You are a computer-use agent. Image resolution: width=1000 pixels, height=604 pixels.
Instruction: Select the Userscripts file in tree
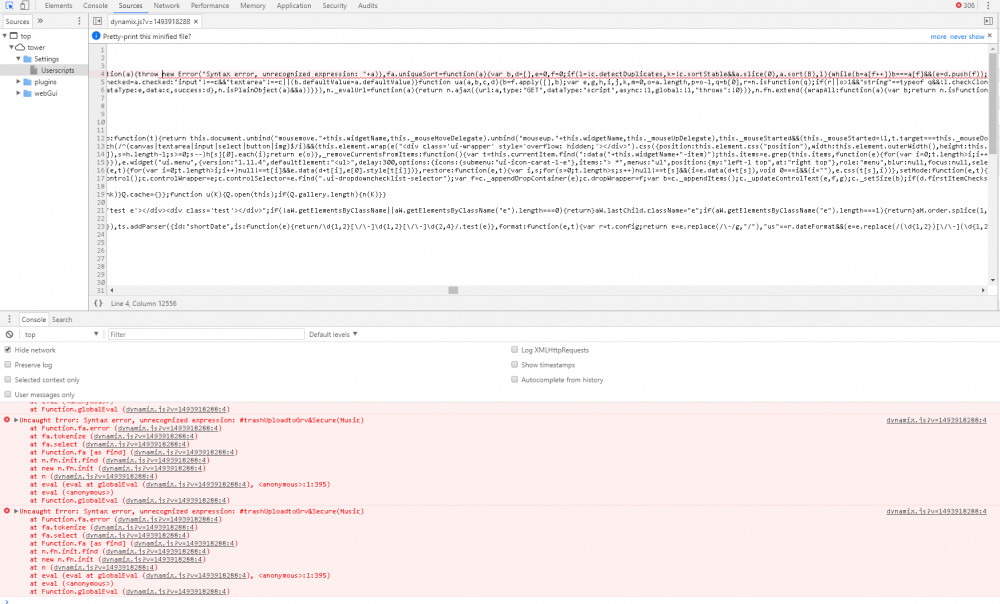tap(57, 70)
